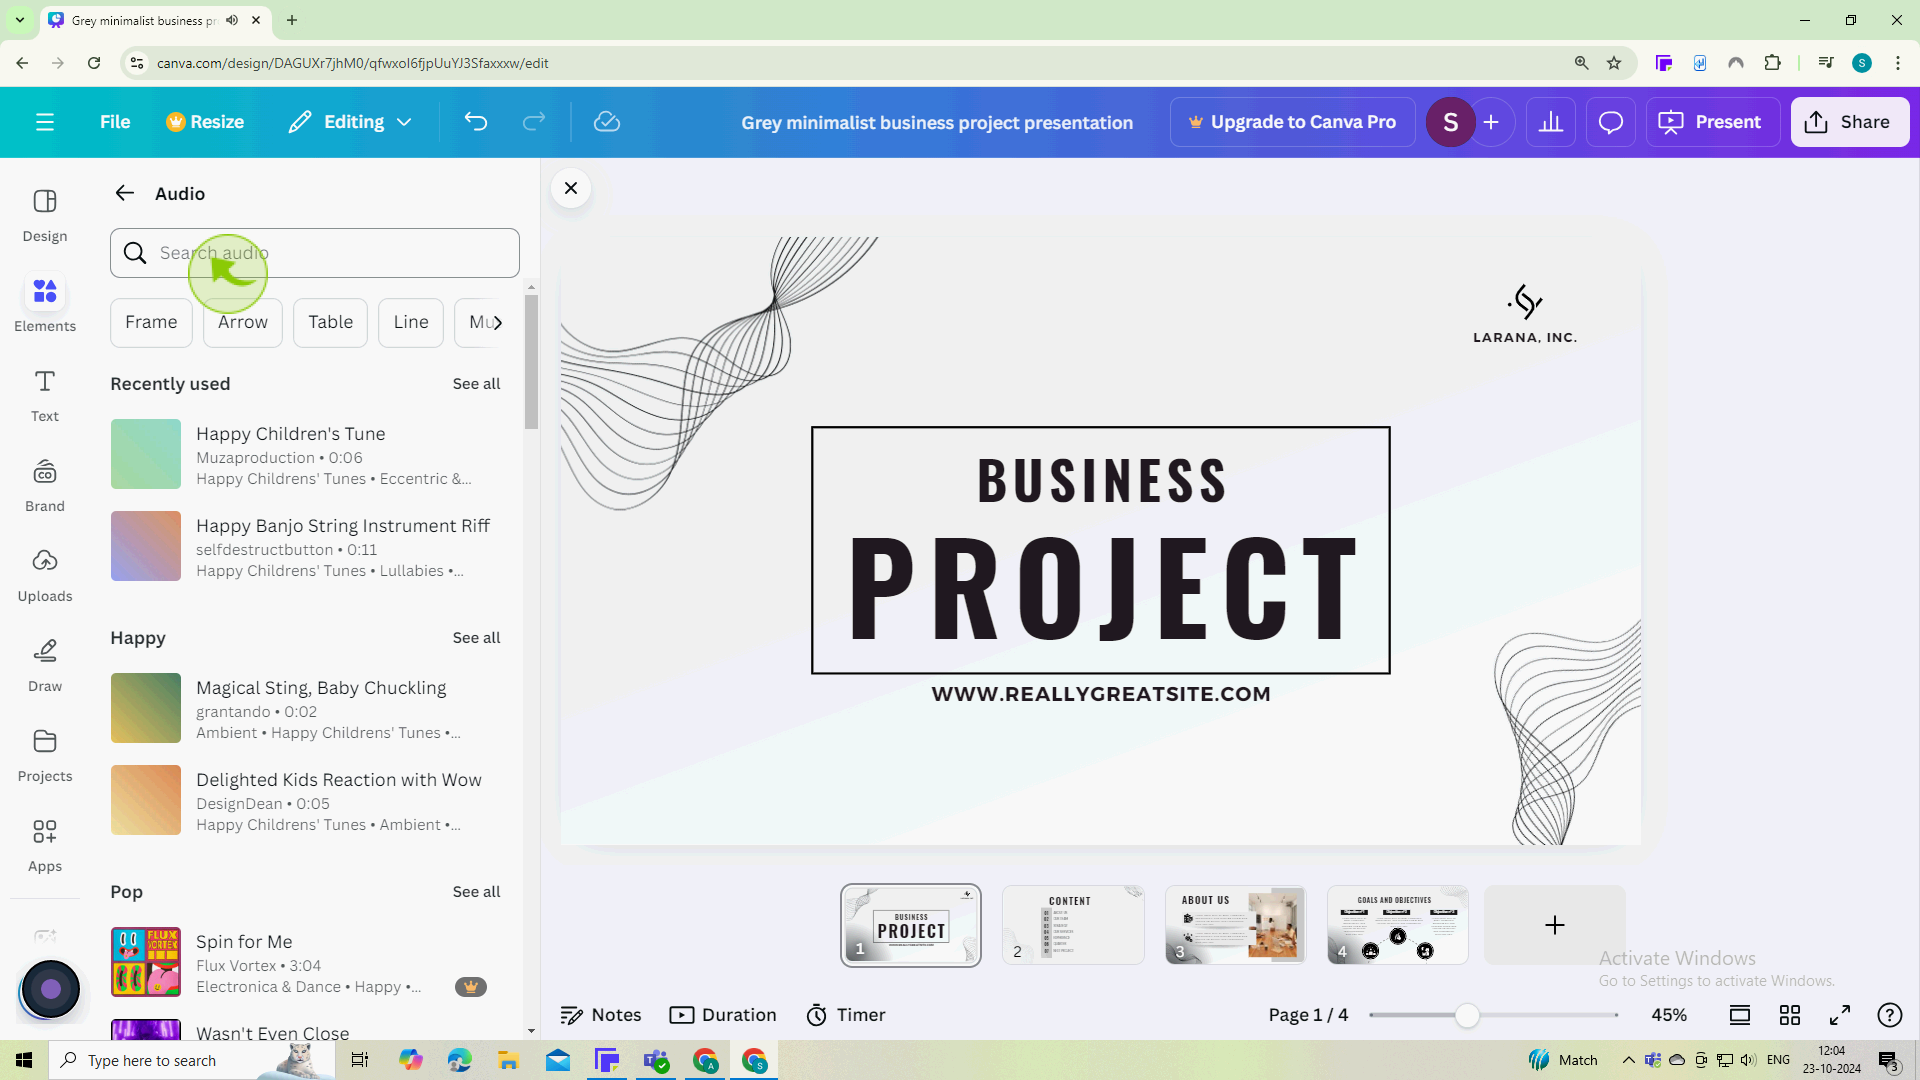This screenshot has width=1920, height=1080.
Task: See all Recently used audio
Action: tap(476, 384)
